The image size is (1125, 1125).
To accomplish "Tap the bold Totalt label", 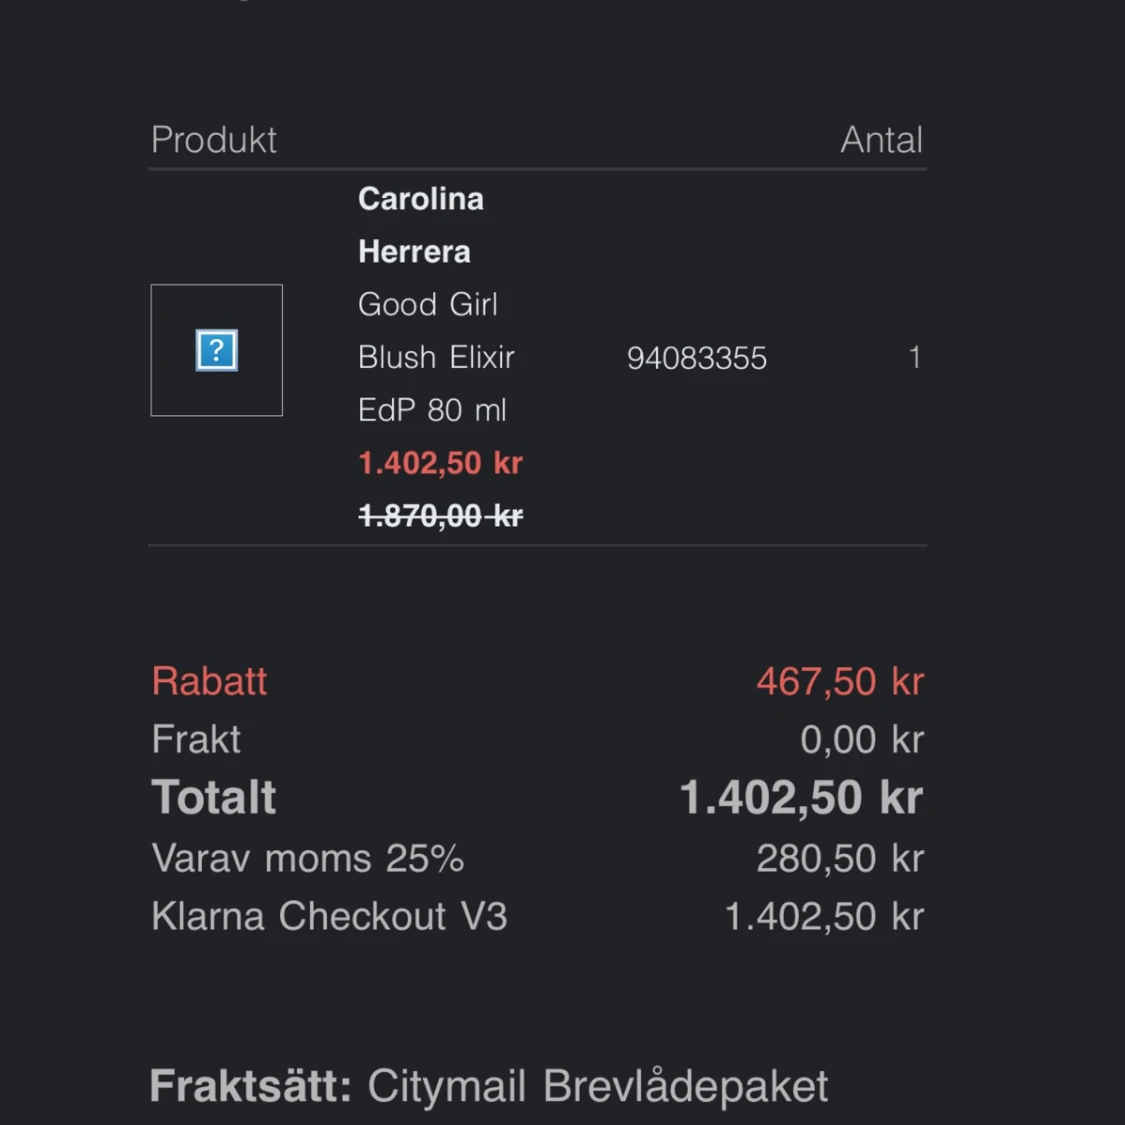I will coord(214,797).
